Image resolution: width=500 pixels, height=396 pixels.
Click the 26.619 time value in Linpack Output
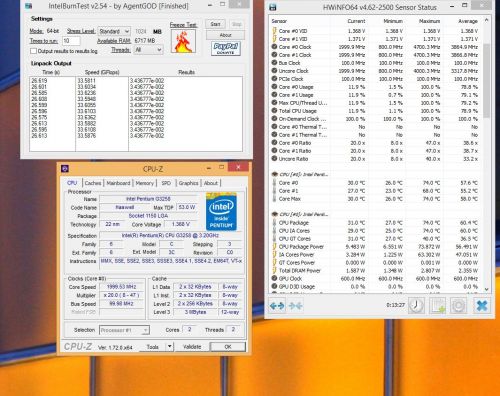coord(39,80)
